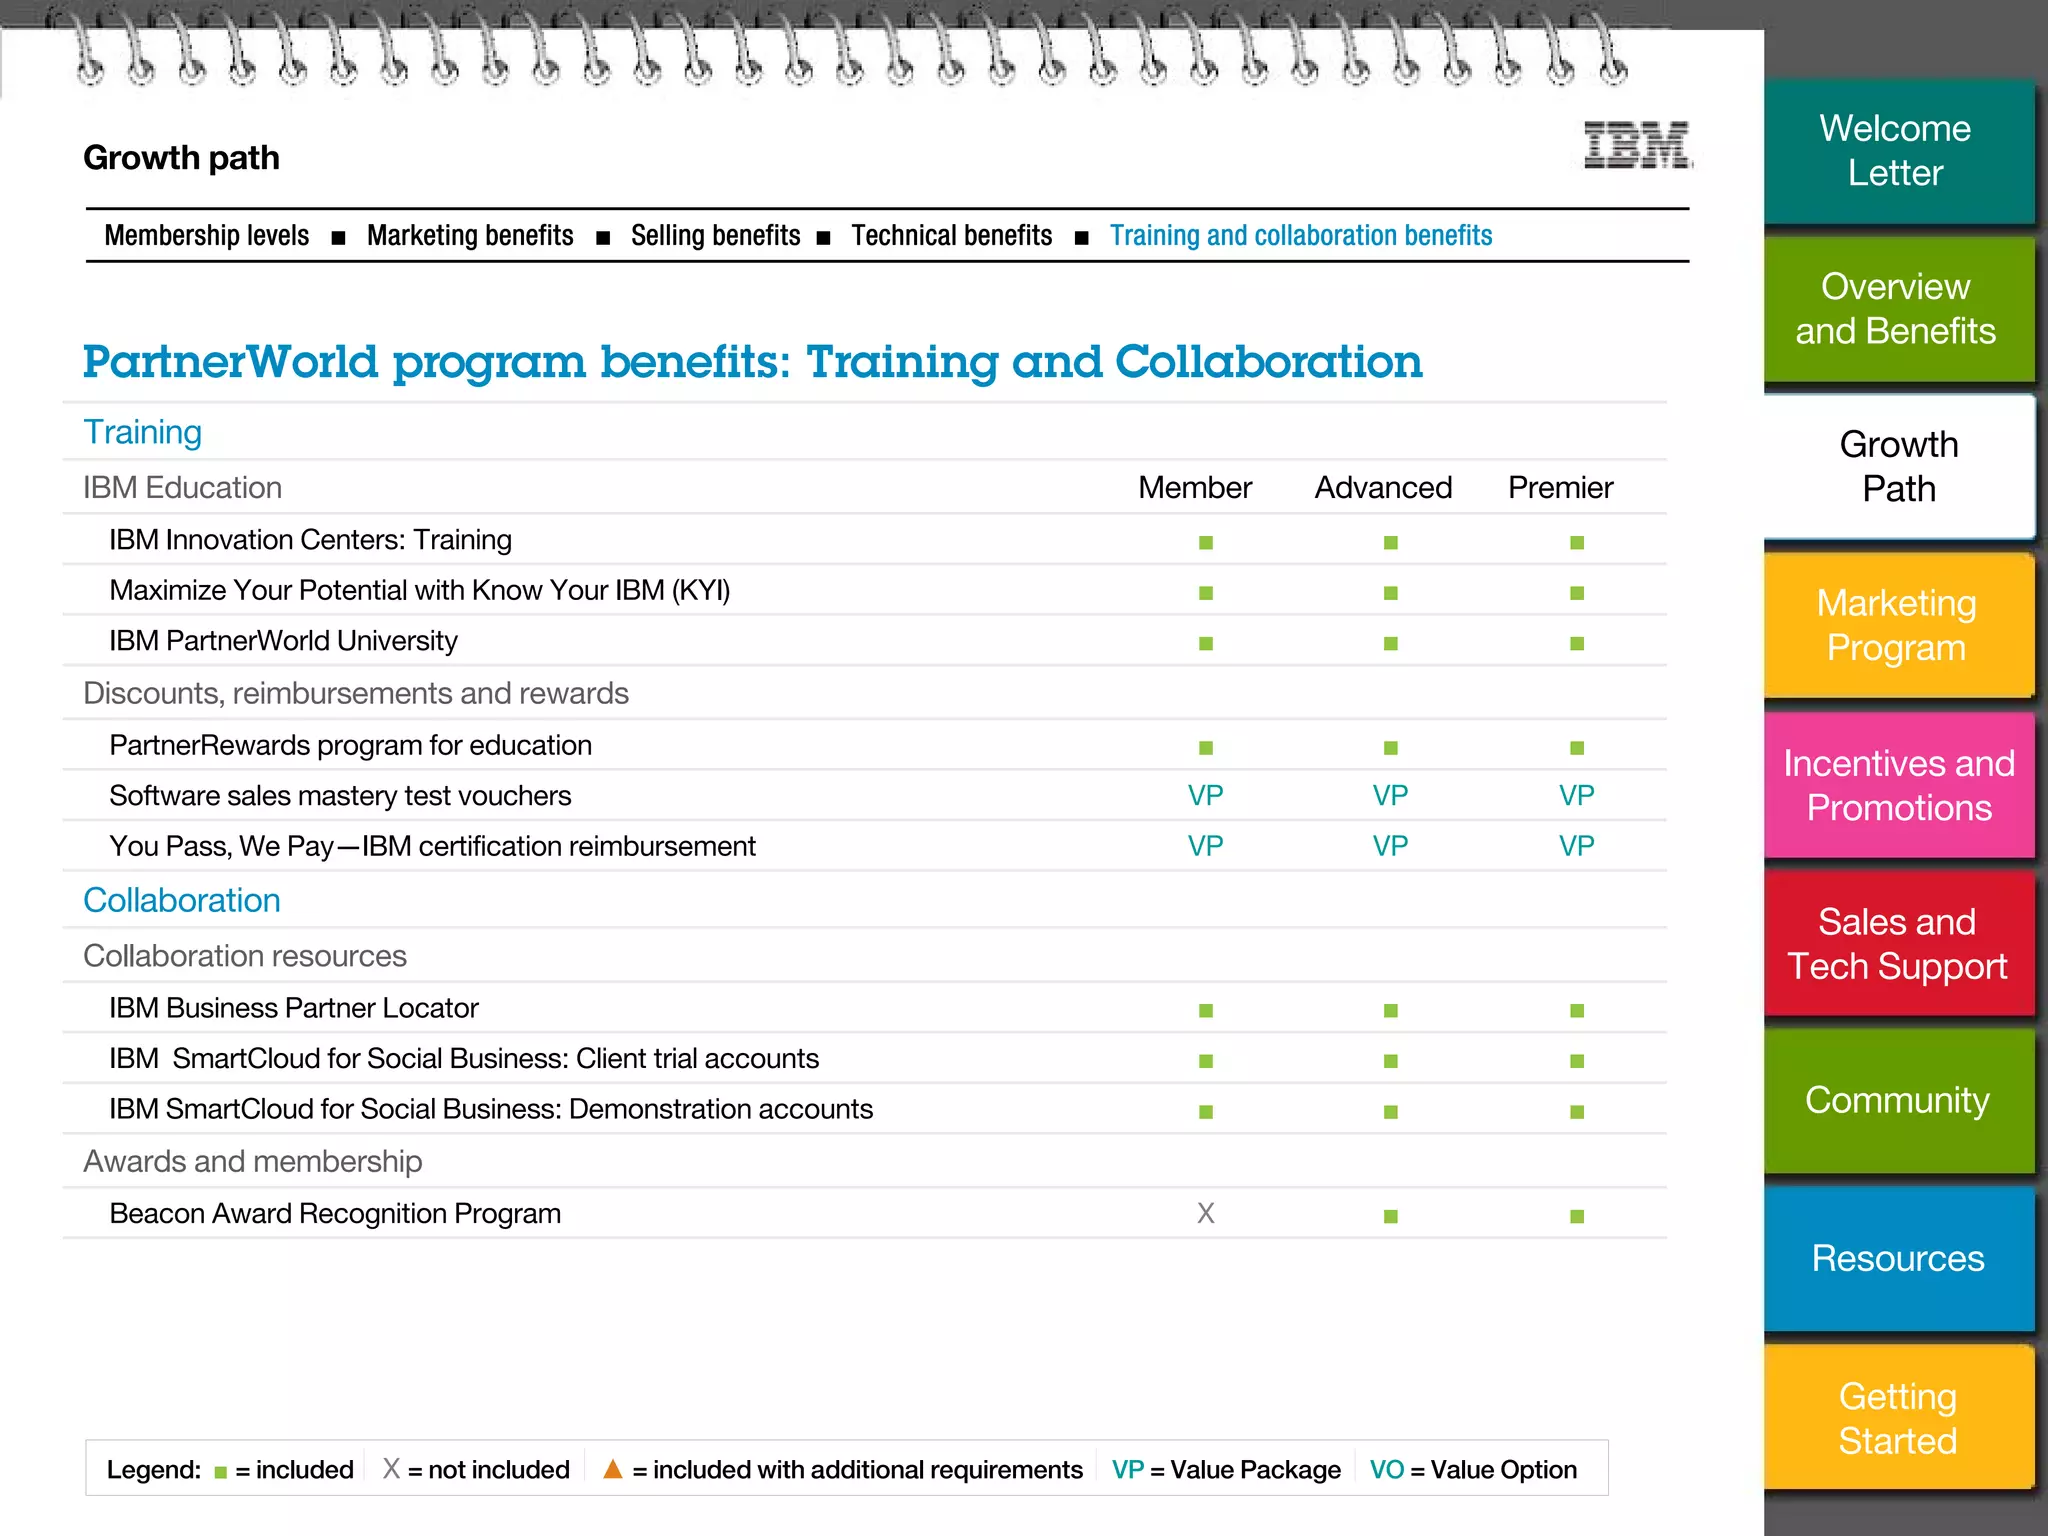Click SmartCloud Client trial accounts row label
Image resolution: width=2048 pixels, height=1536 pixels.
click(x=464, y=1059)
